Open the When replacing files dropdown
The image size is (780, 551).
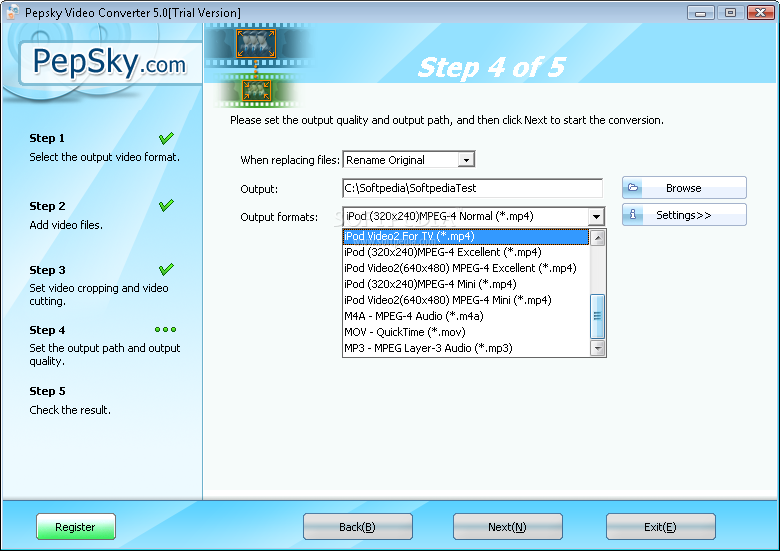(466, 160)
